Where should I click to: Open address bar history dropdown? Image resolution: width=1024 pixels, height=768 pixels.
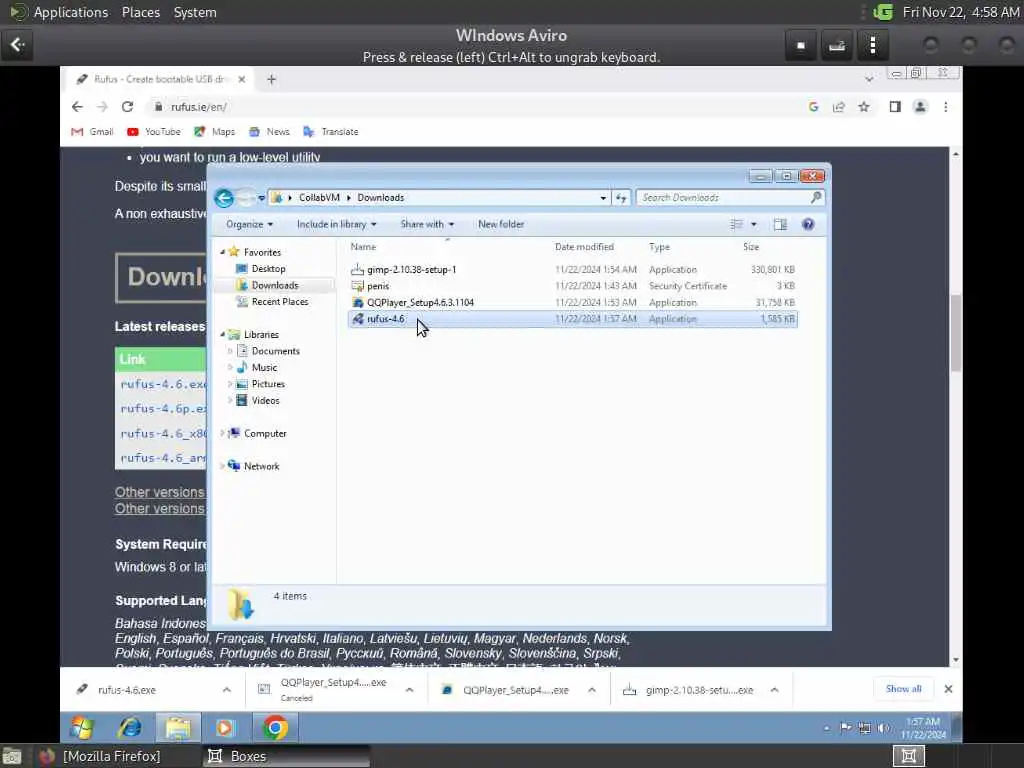[603, 198]
